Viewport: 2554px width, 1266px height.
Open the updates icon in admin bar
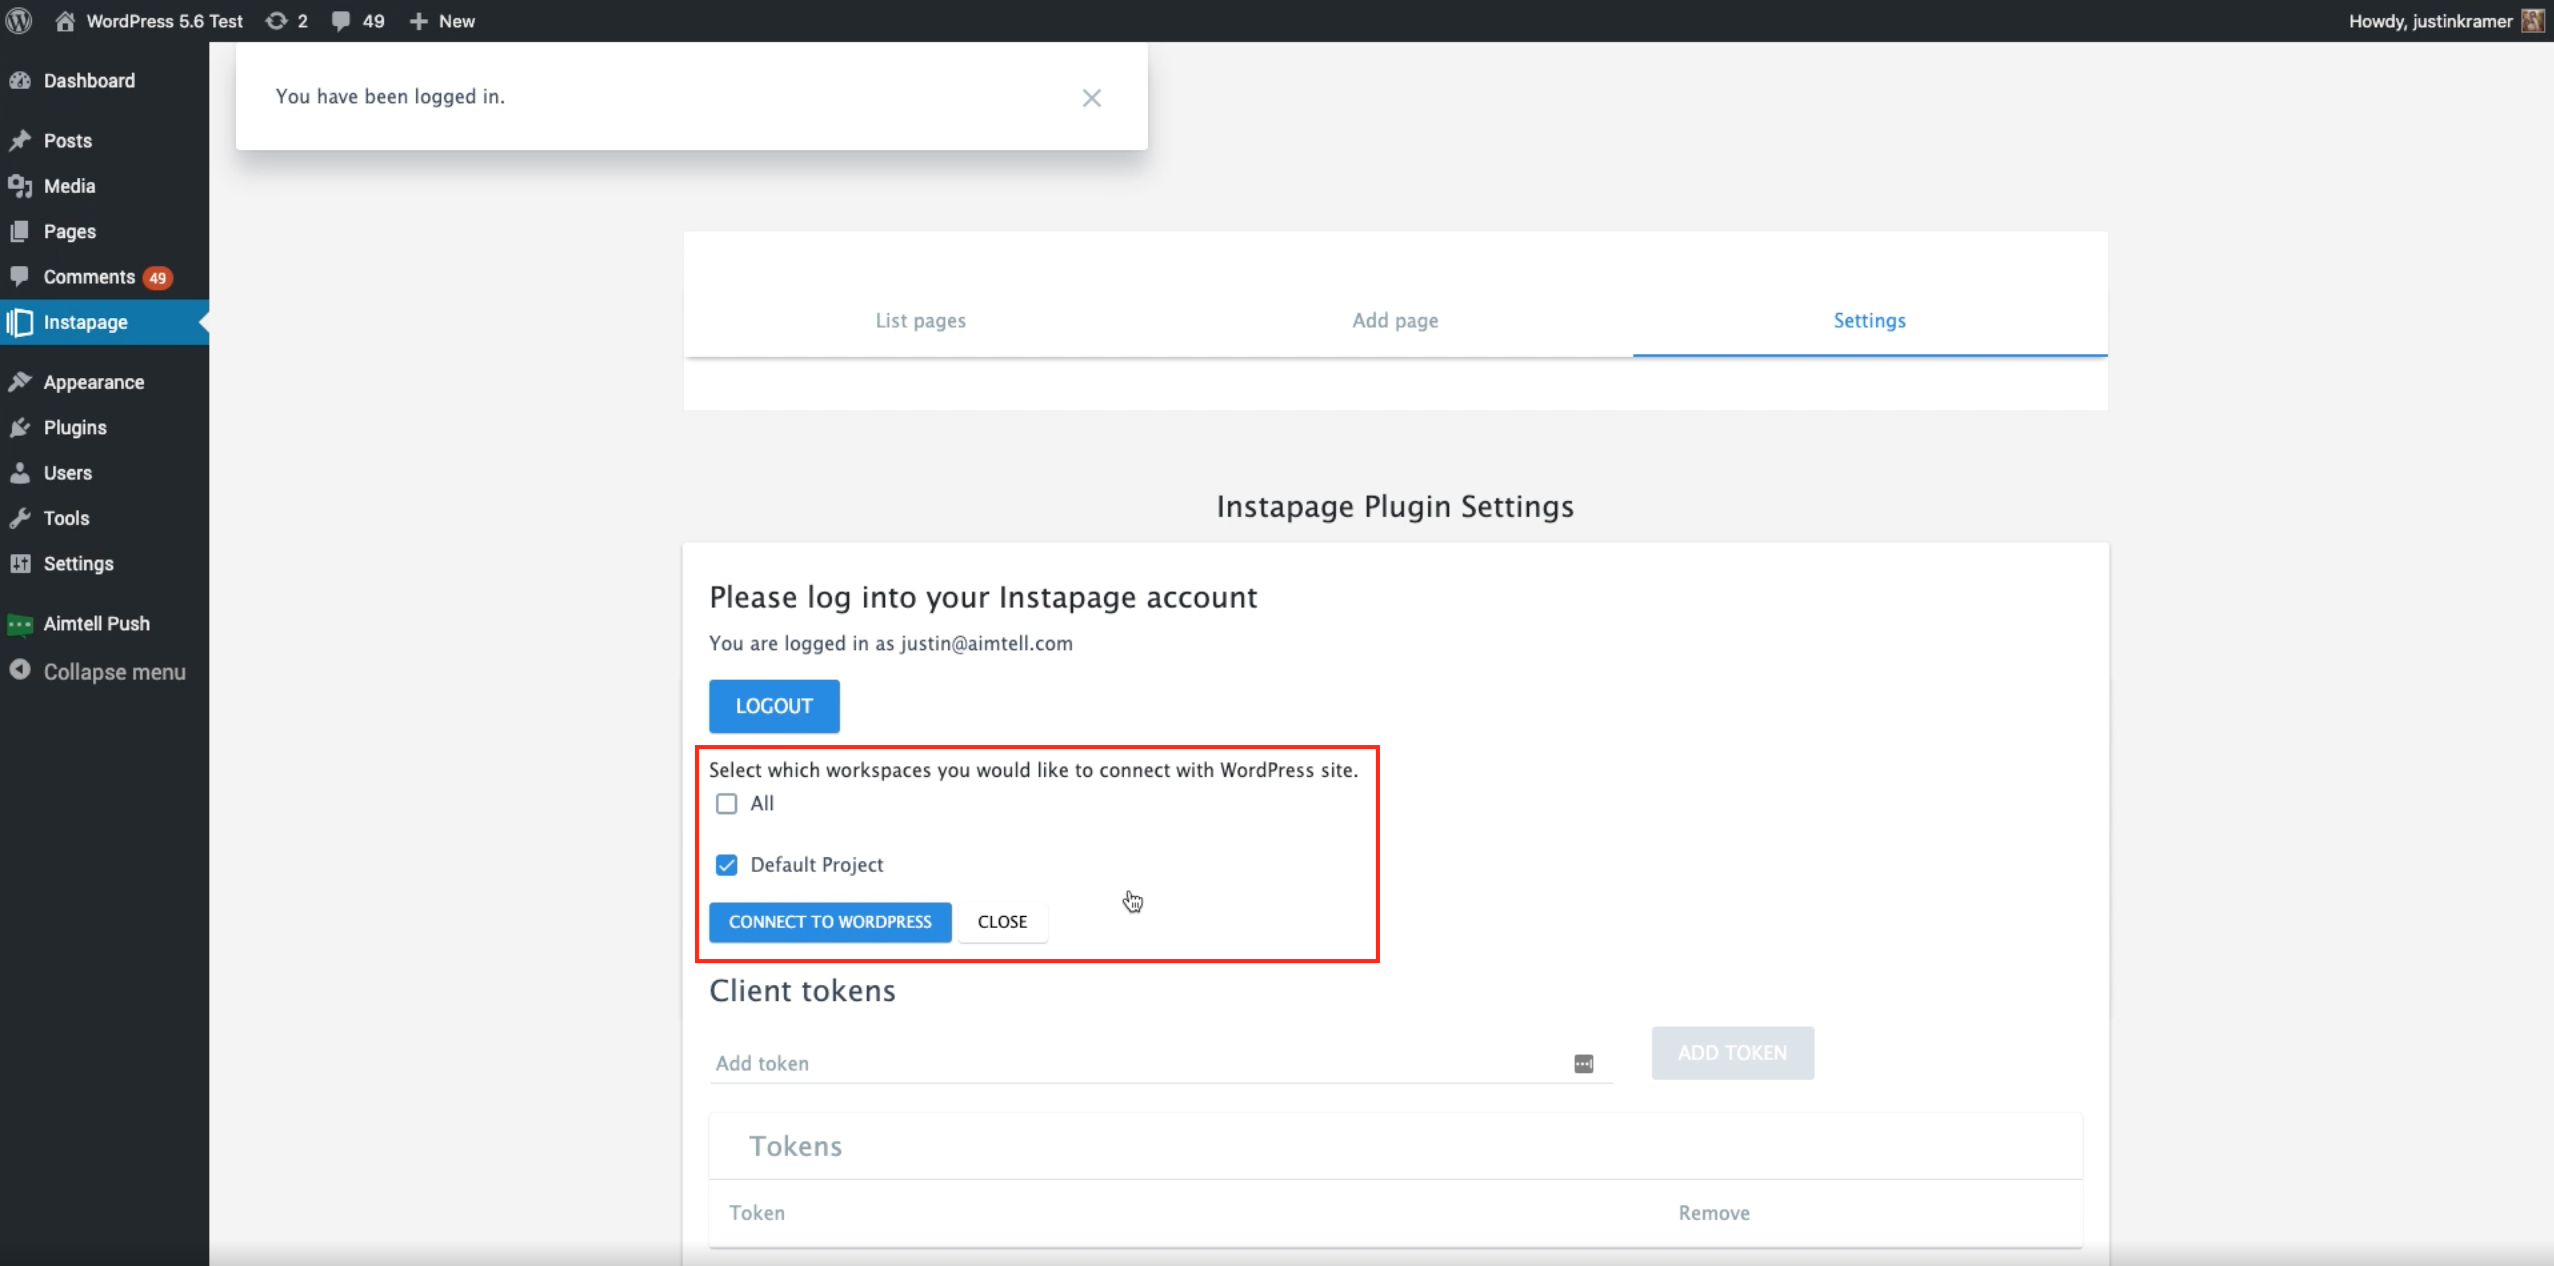(277, 21)
